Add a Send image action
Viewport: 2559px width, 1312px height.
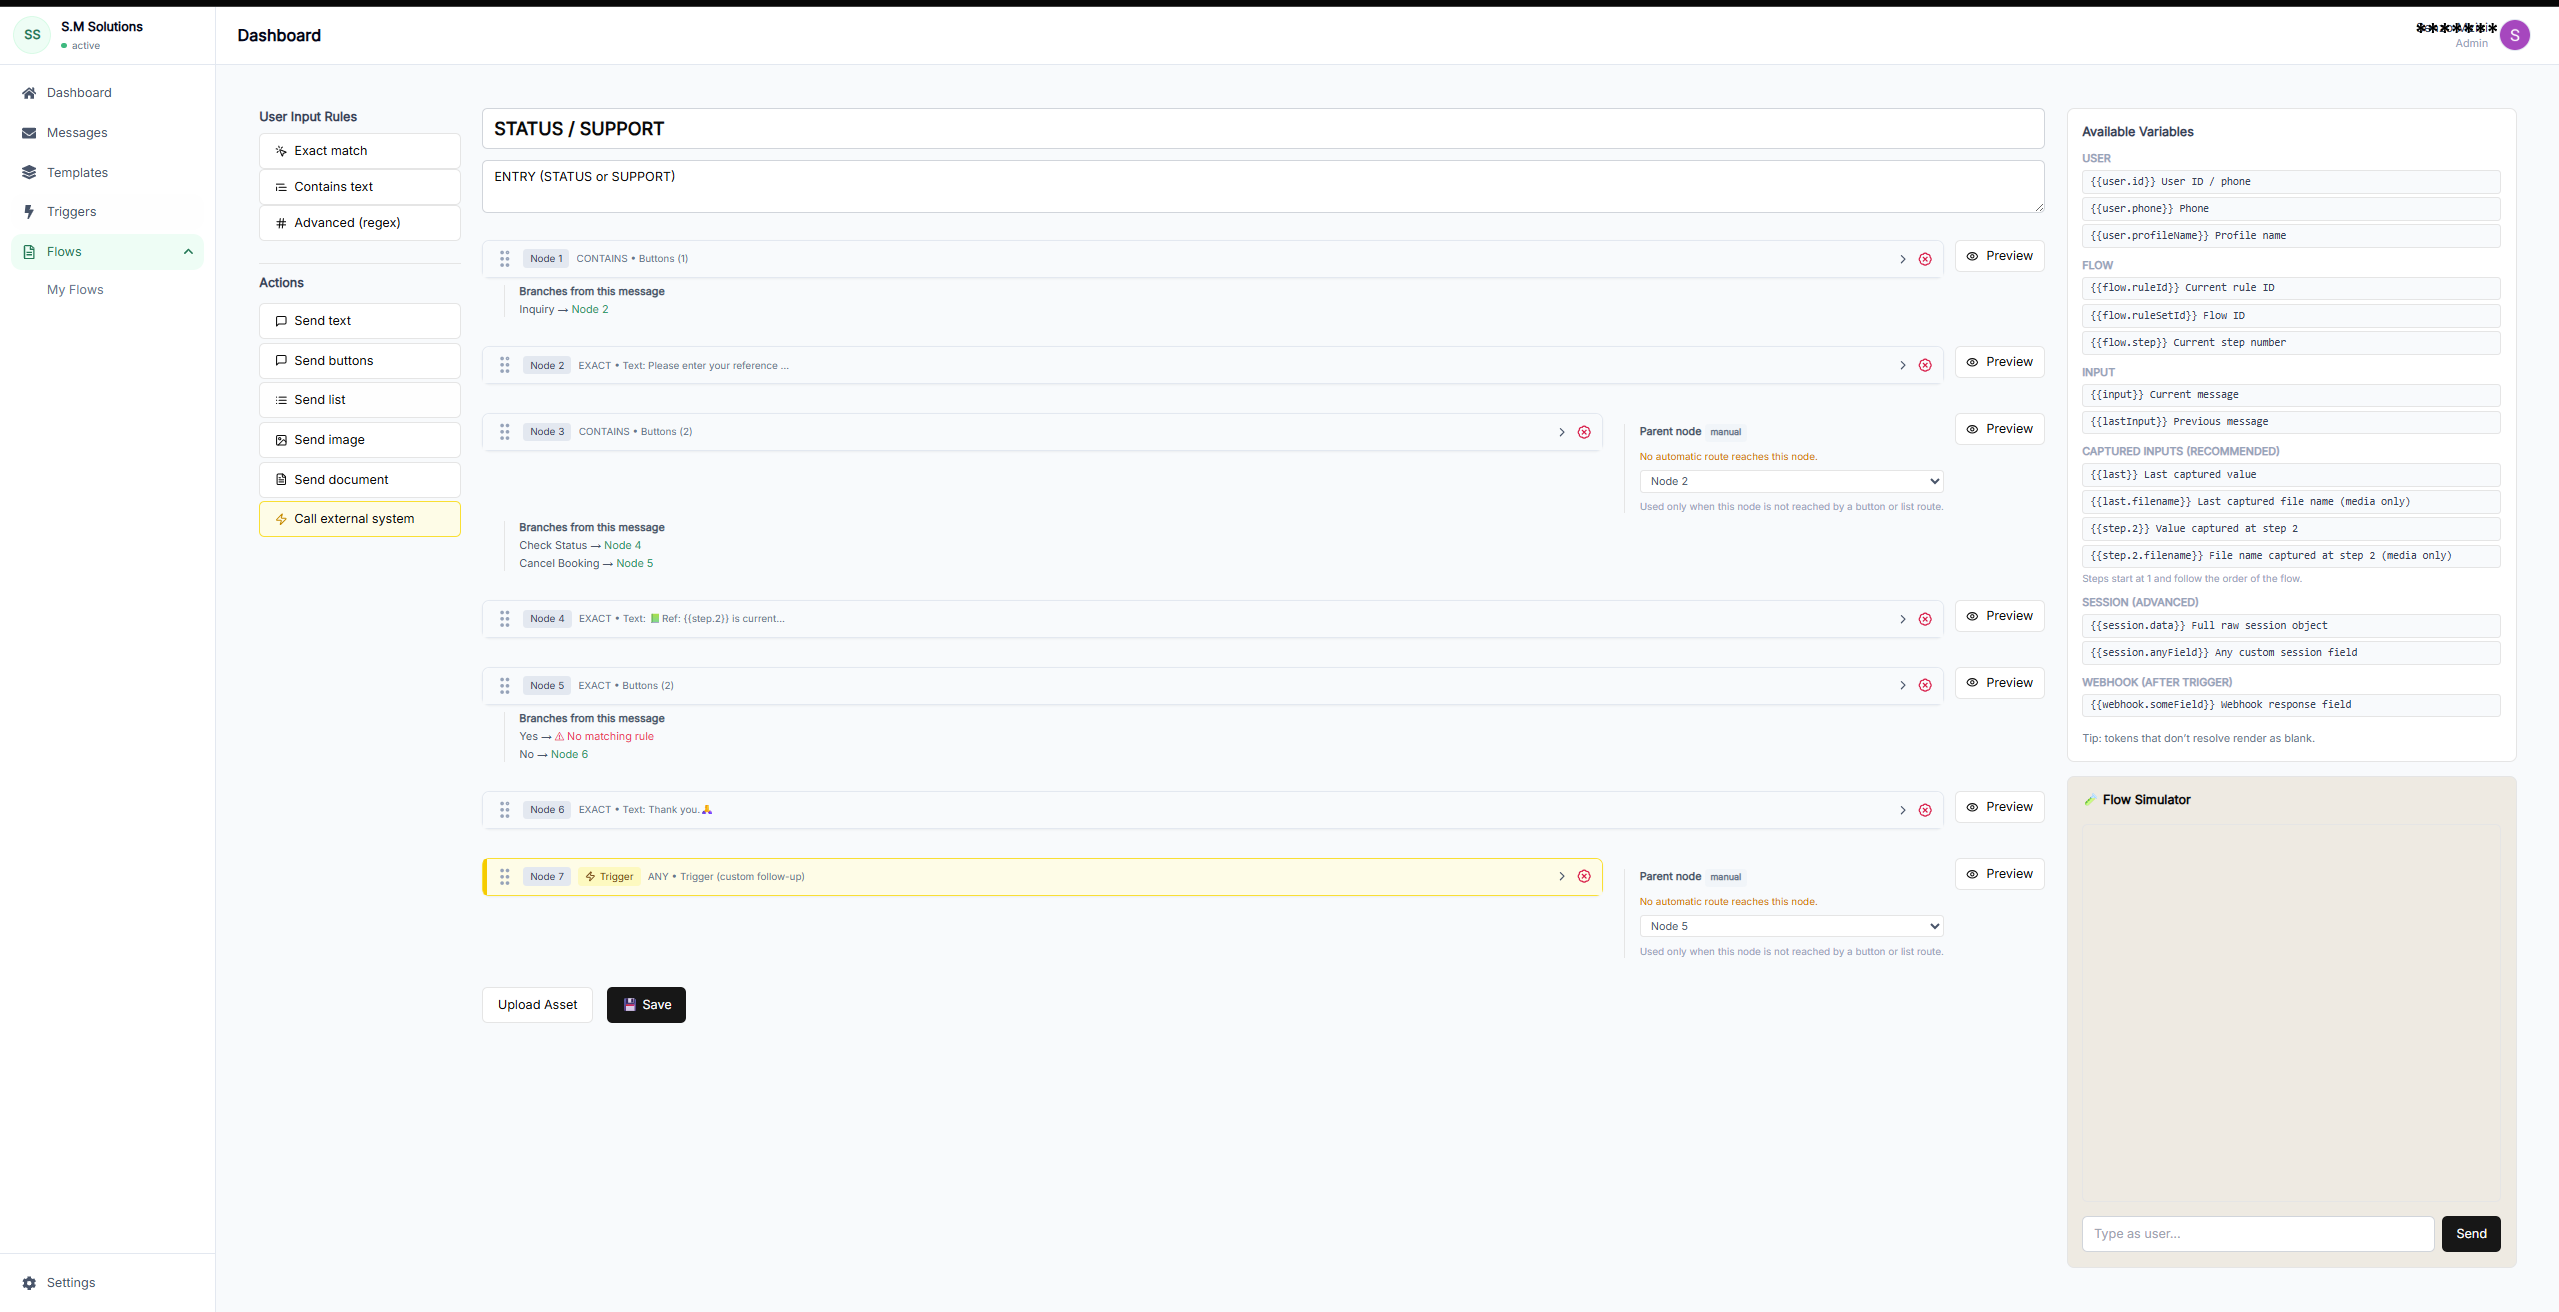[360, 440]
